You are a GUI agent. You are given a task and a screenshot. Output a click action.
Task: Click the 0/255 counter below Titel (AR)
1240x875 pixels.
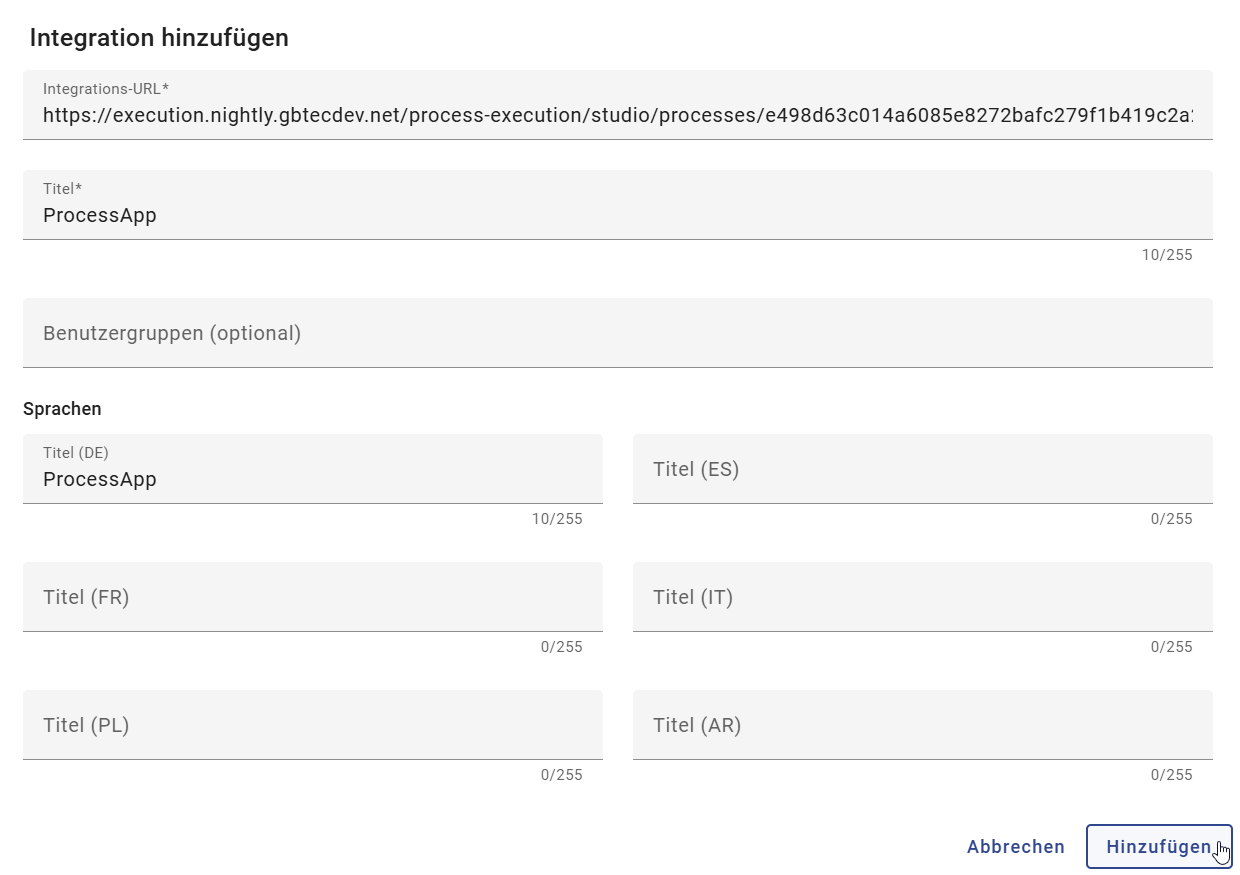click(x=1174, y=775)
